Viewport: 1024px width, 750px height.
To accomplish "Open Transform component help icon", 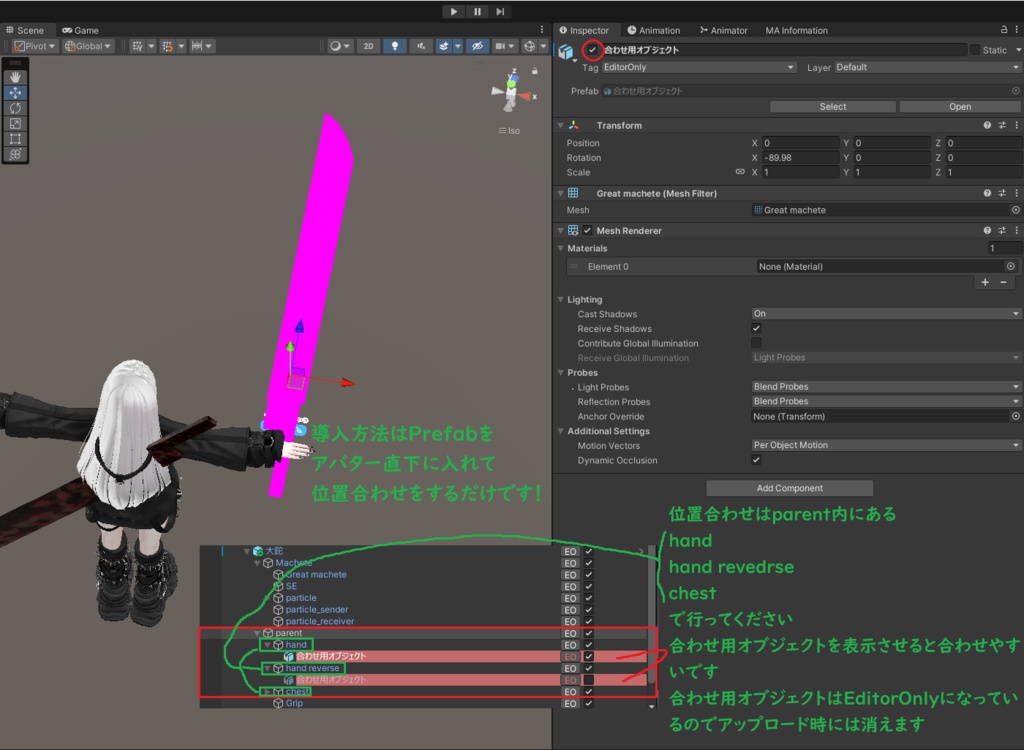I will (x=987, y=125).
